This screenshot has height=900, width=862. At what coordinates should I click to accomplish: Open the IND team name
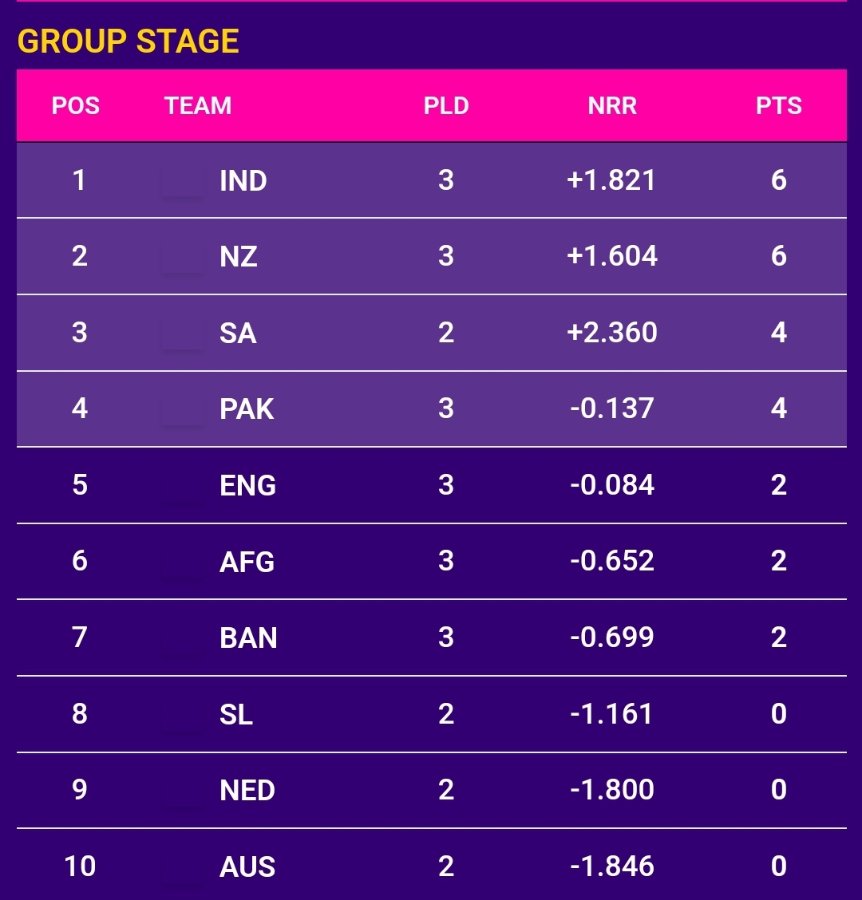coord(243,181)
